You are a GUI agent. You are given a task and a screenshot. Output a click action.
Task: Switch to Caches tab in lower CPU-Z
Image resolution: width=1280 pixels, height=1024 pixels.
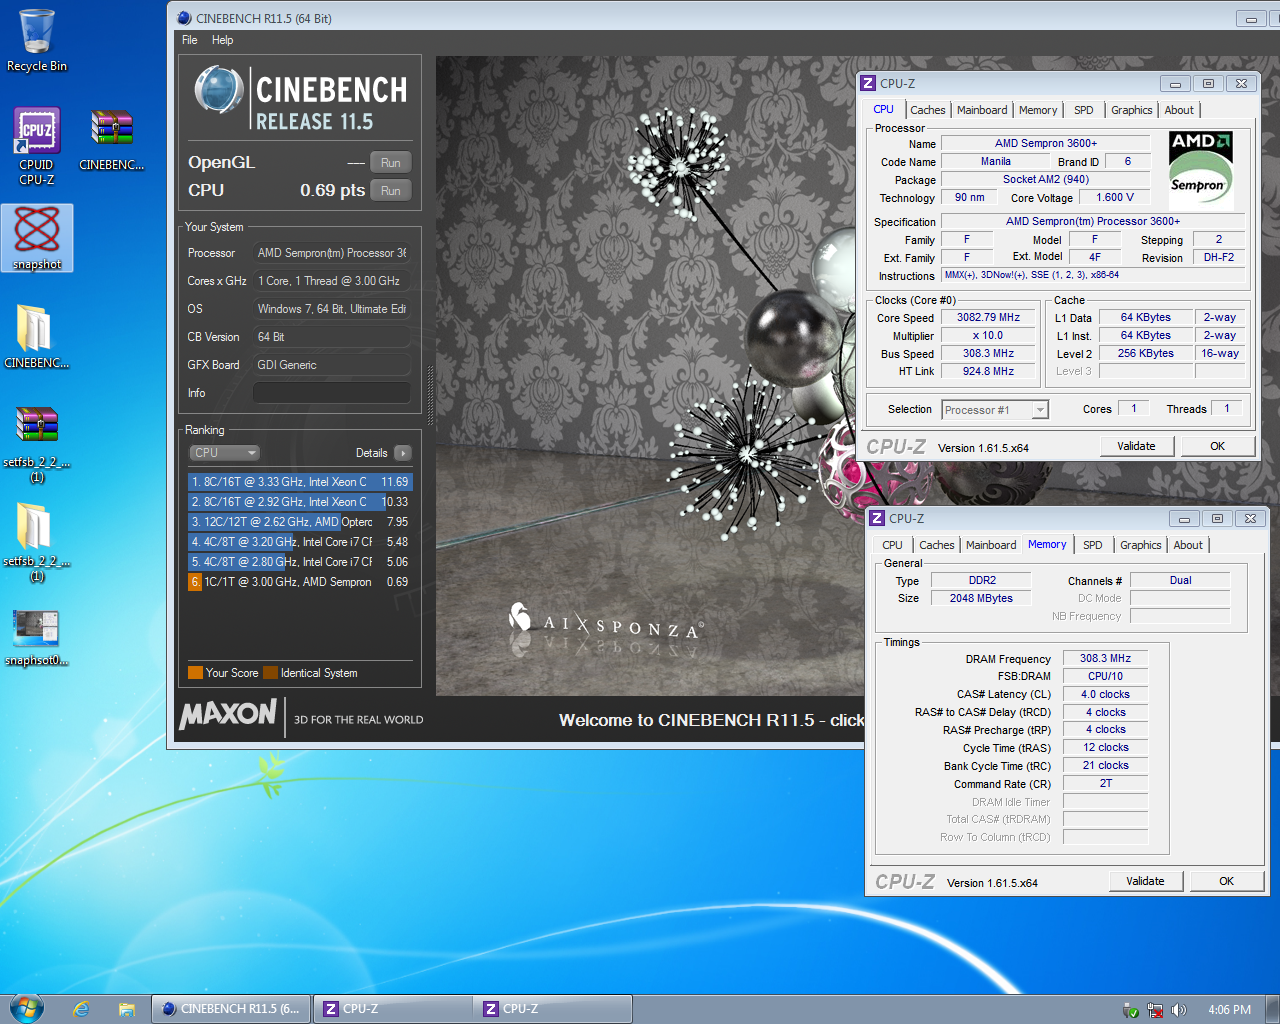click(x=937, y=545)
